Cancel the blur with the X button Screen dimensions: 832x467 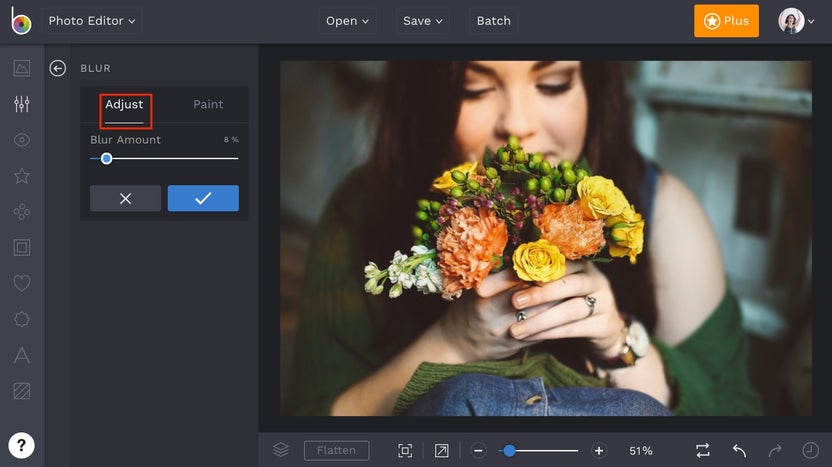[x=125, y=198]
